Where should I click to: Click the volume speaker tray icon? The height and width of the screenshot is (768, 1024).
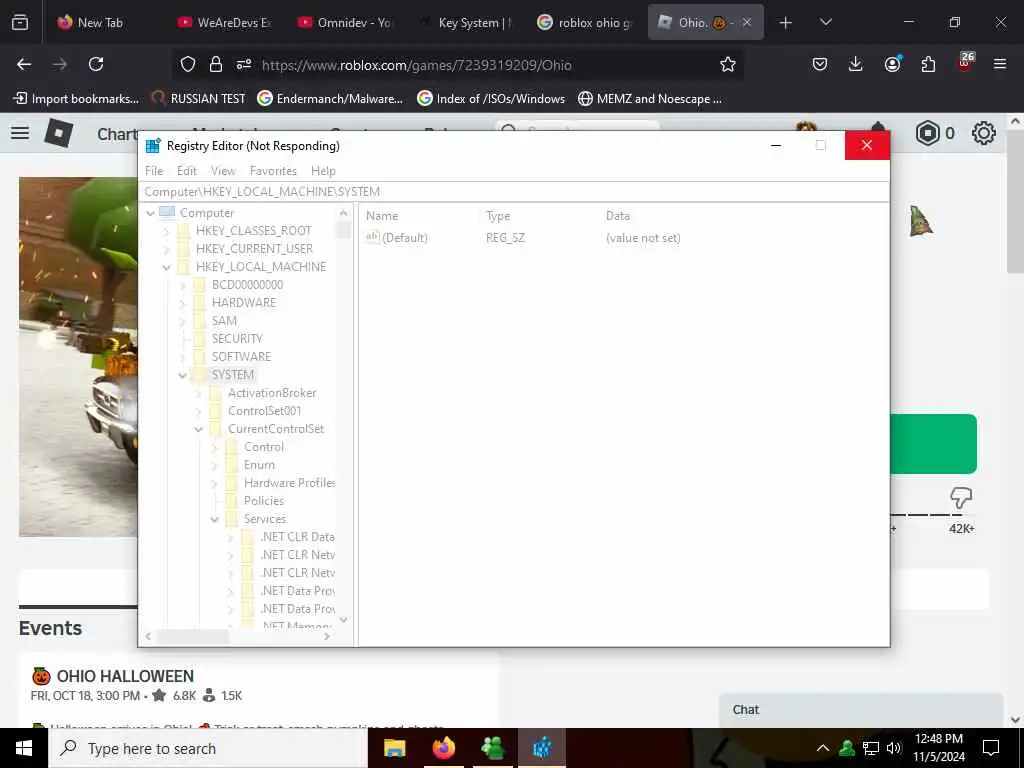pos(894,748)
